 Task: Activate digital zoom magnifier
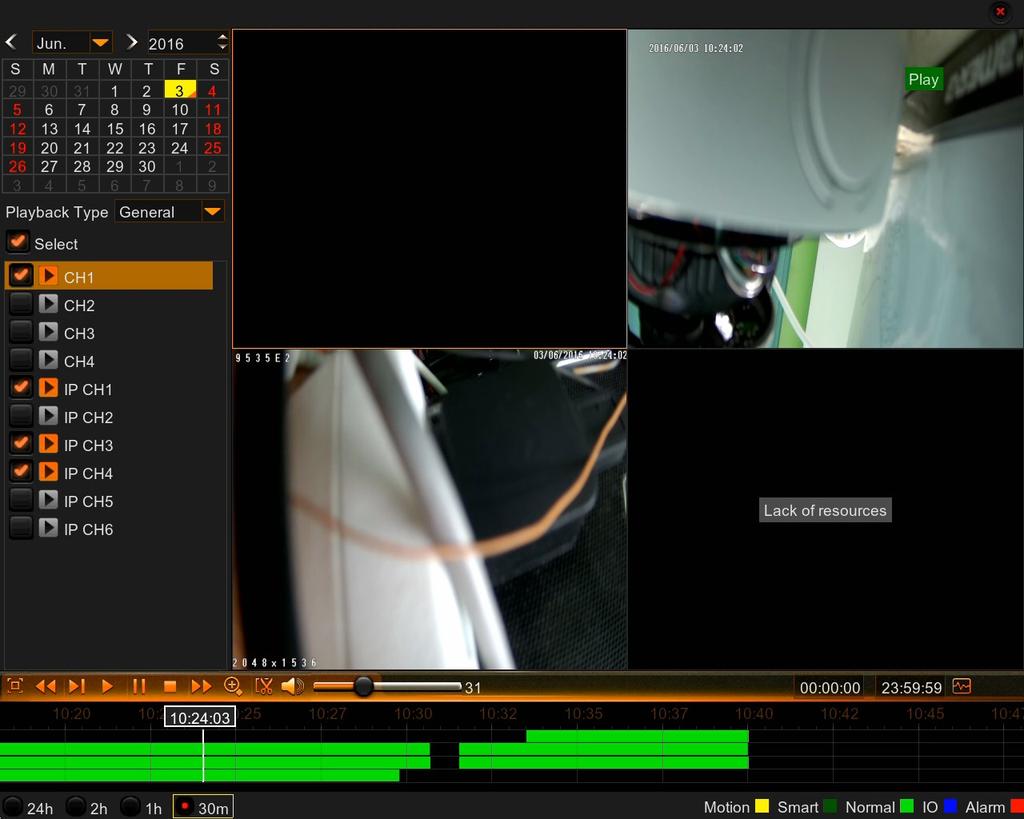(x=232, y=686)
